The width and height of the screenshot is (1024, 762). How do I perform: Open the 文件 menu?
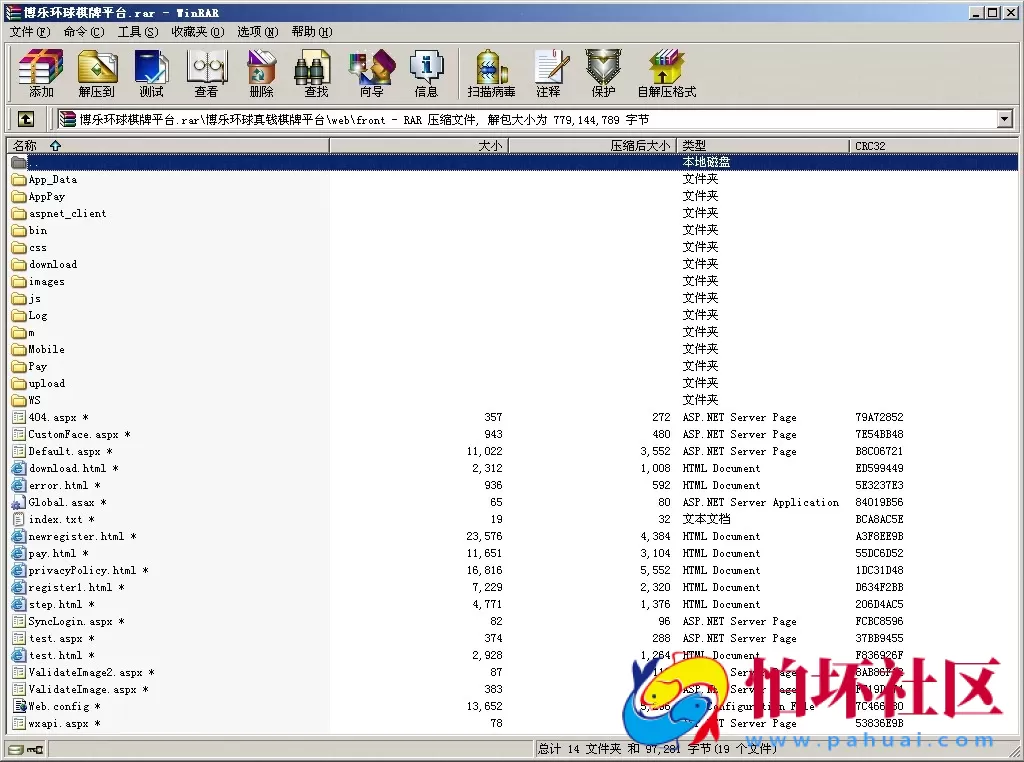[26, 31]
